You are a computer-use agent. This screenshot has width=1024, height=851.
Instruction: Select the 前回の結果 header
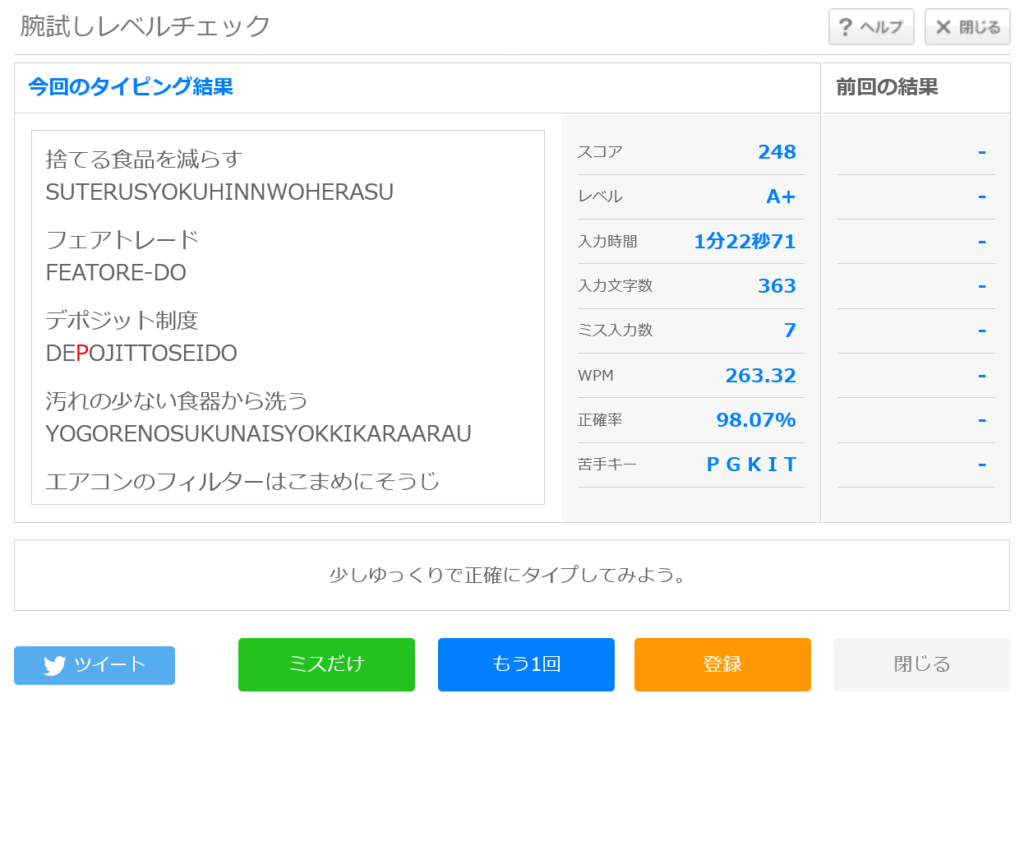[x=887, y=87]
